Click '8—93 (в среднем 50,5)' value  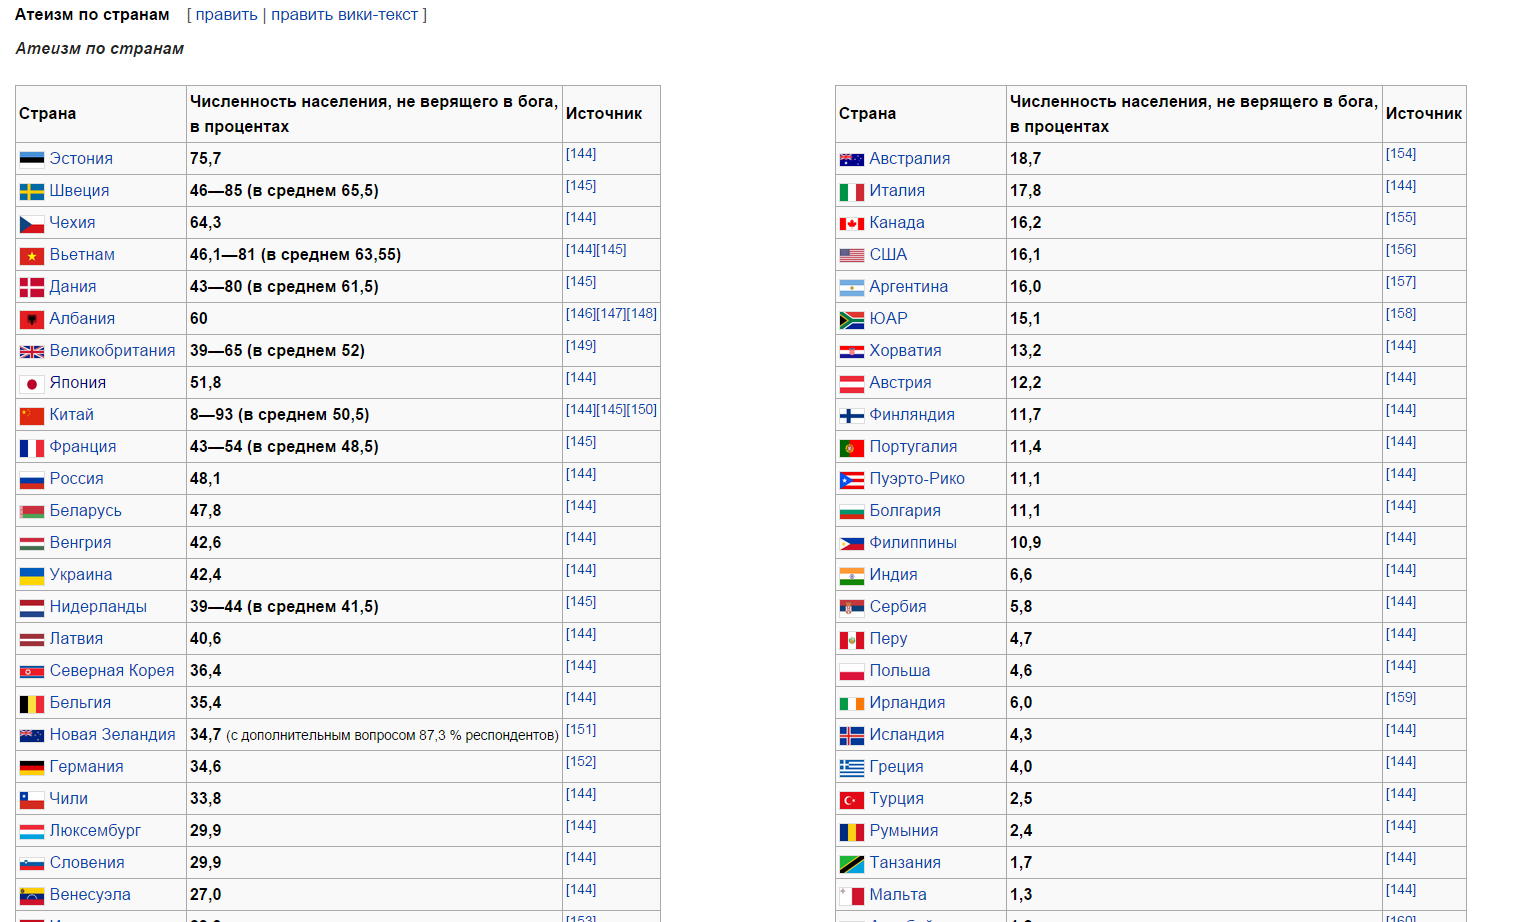[280, 415]
